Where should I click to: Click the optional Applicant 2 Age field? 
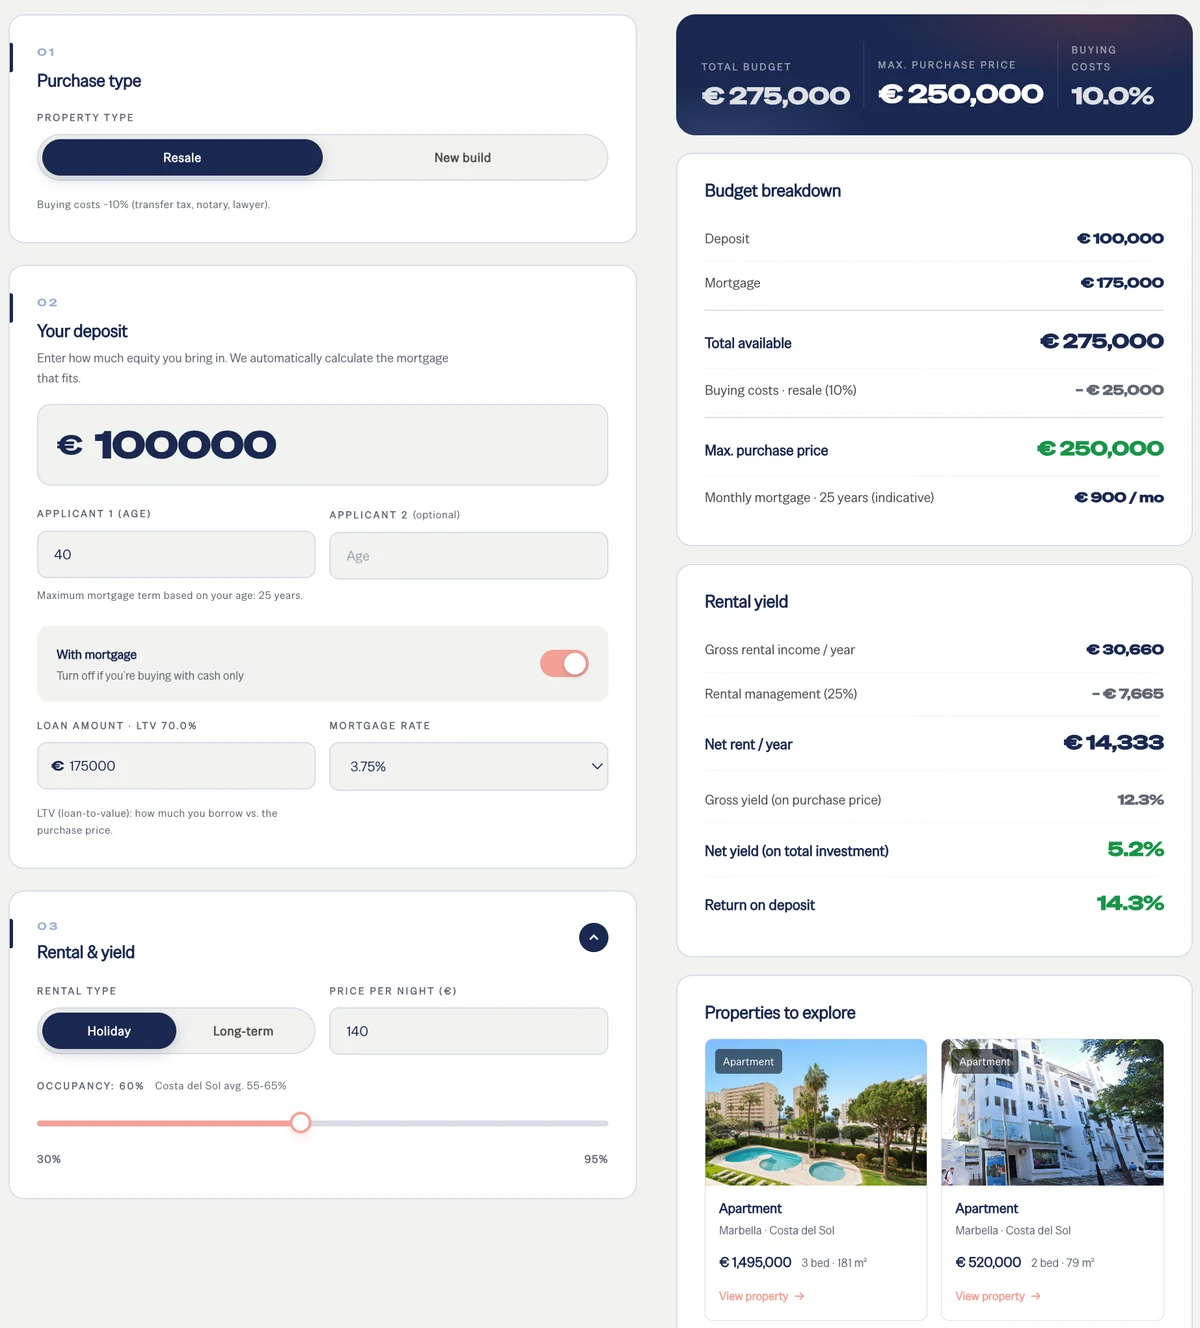[469, 556]
